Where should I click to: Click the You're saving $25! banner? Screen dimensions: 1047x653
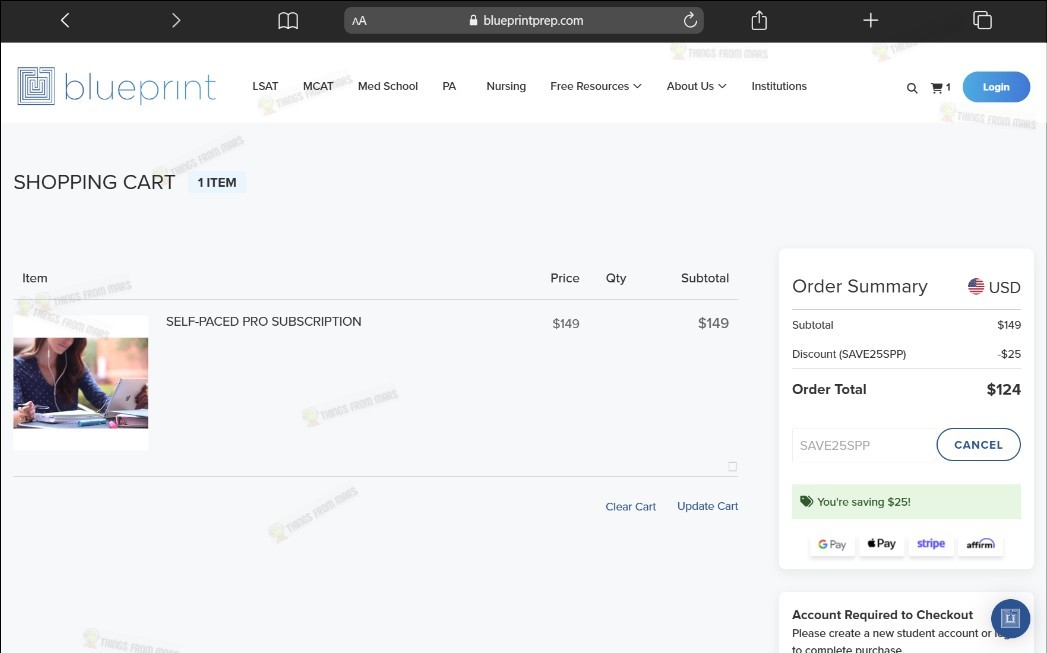tap(906, 501)
